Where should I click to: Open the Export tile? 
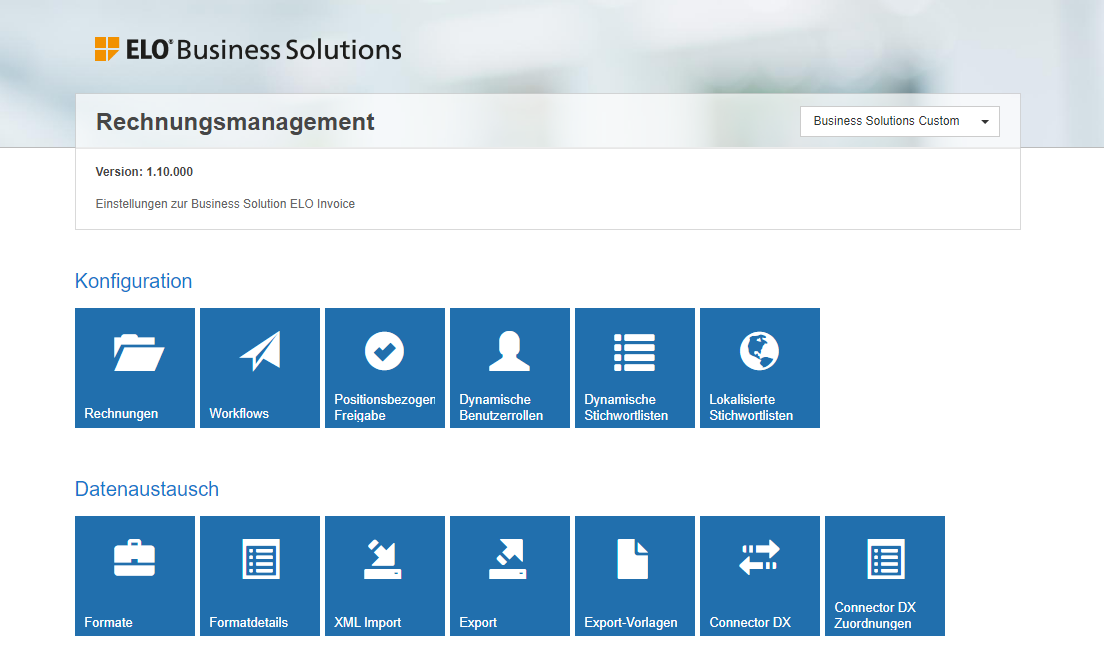[x=510, y=576]
